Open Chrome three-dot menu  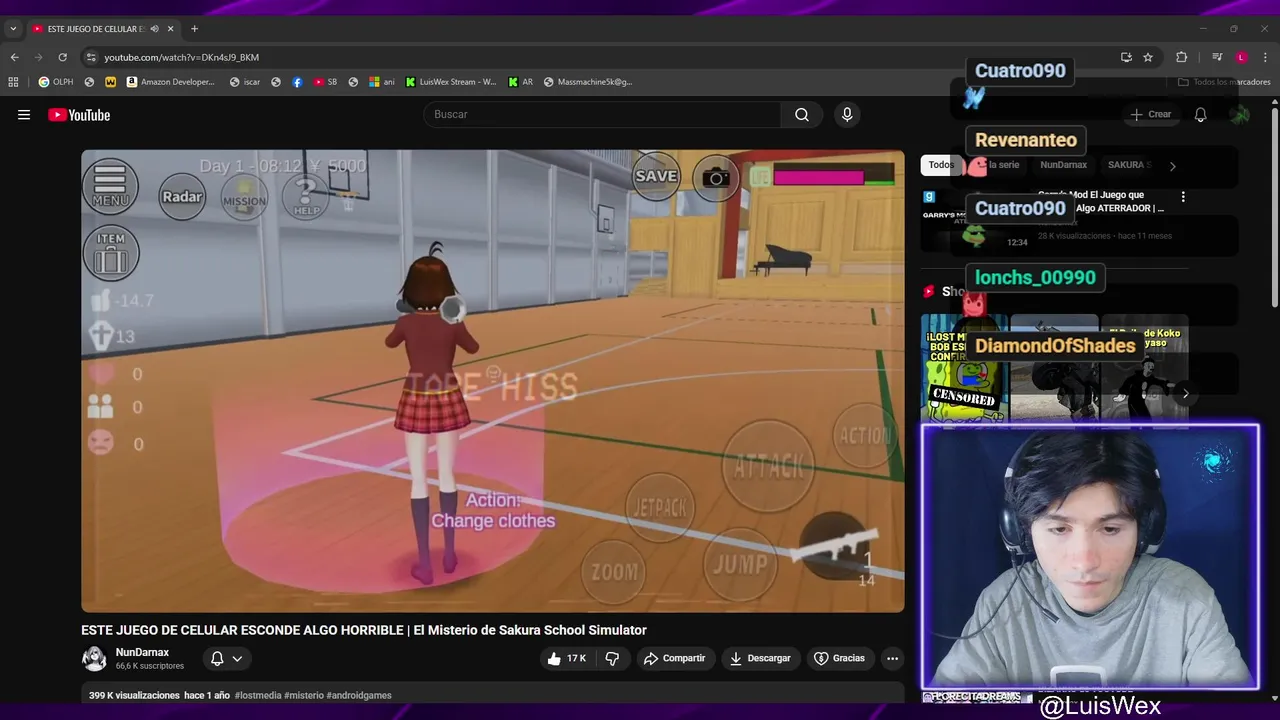coord(1266,57)
